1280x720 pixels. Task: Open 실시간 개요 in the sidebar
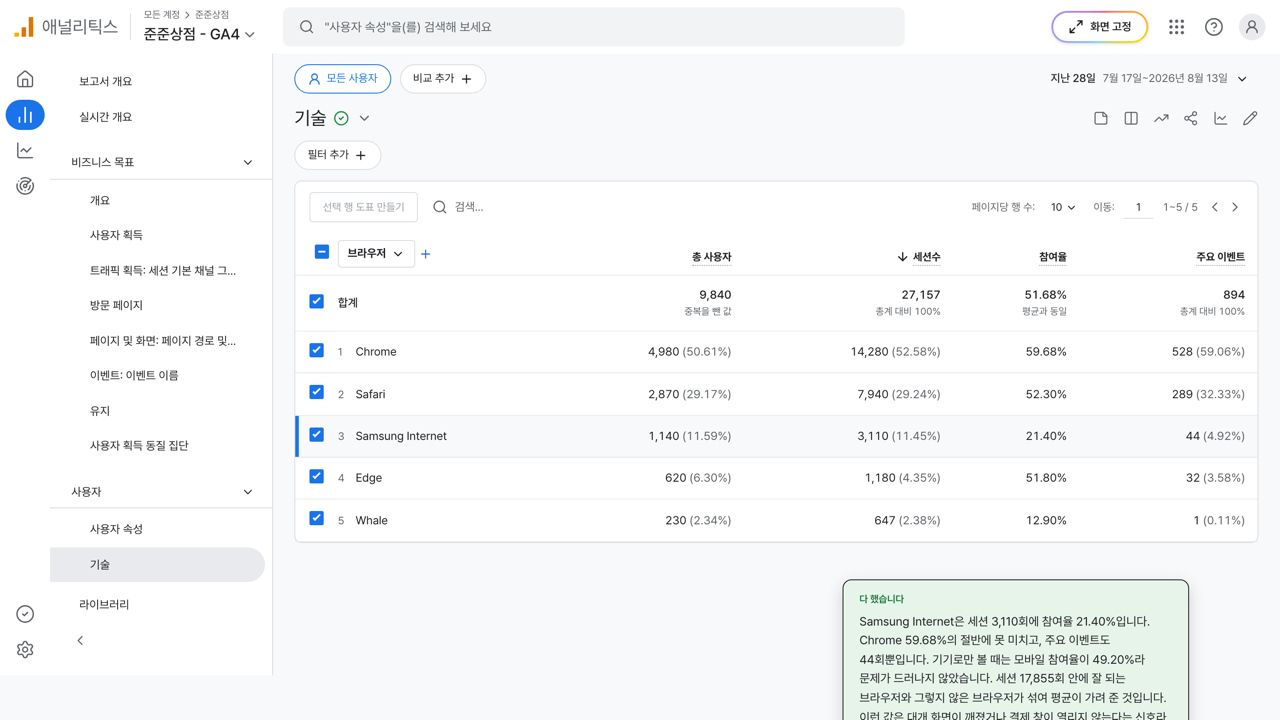click(x=105, y=117)
